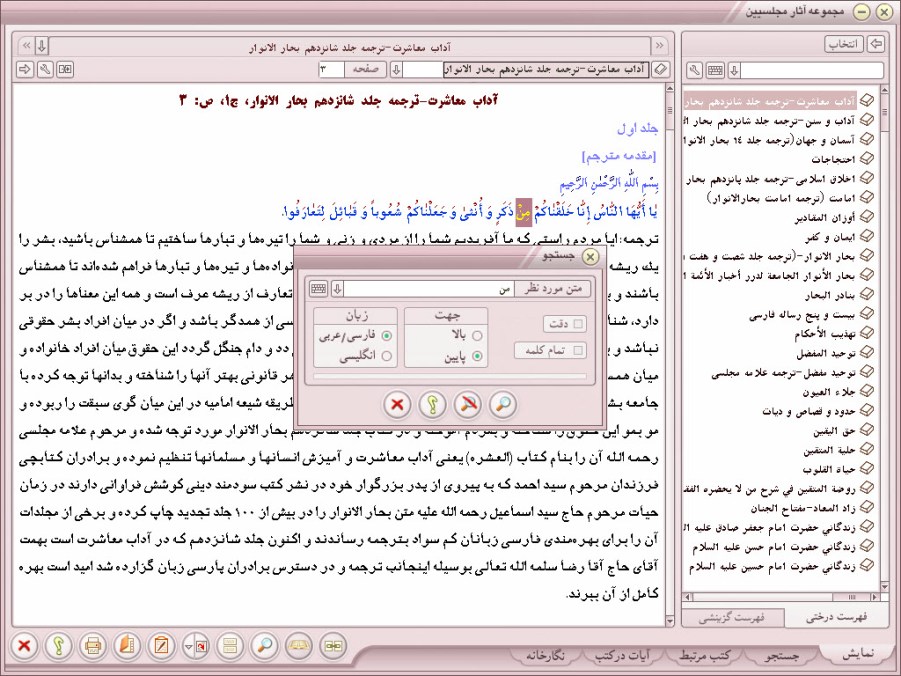Open help via the bottom toolbar question mark
Screen dimensions: 901x676
point(59,646)
